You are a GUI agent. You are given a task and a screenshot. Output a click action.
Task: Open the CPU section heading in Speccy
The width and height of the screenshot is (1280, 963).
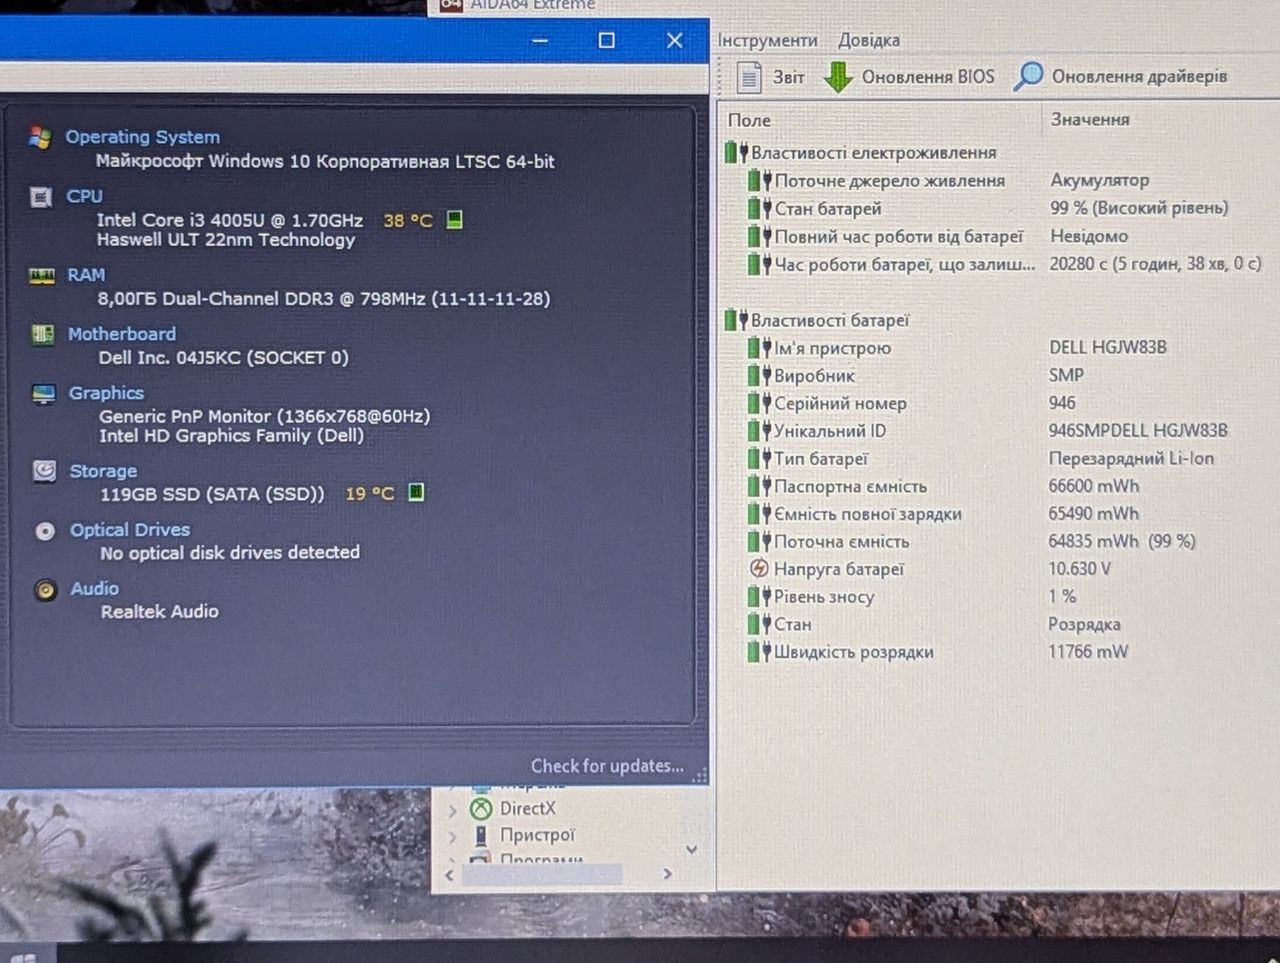pos(84,196)
